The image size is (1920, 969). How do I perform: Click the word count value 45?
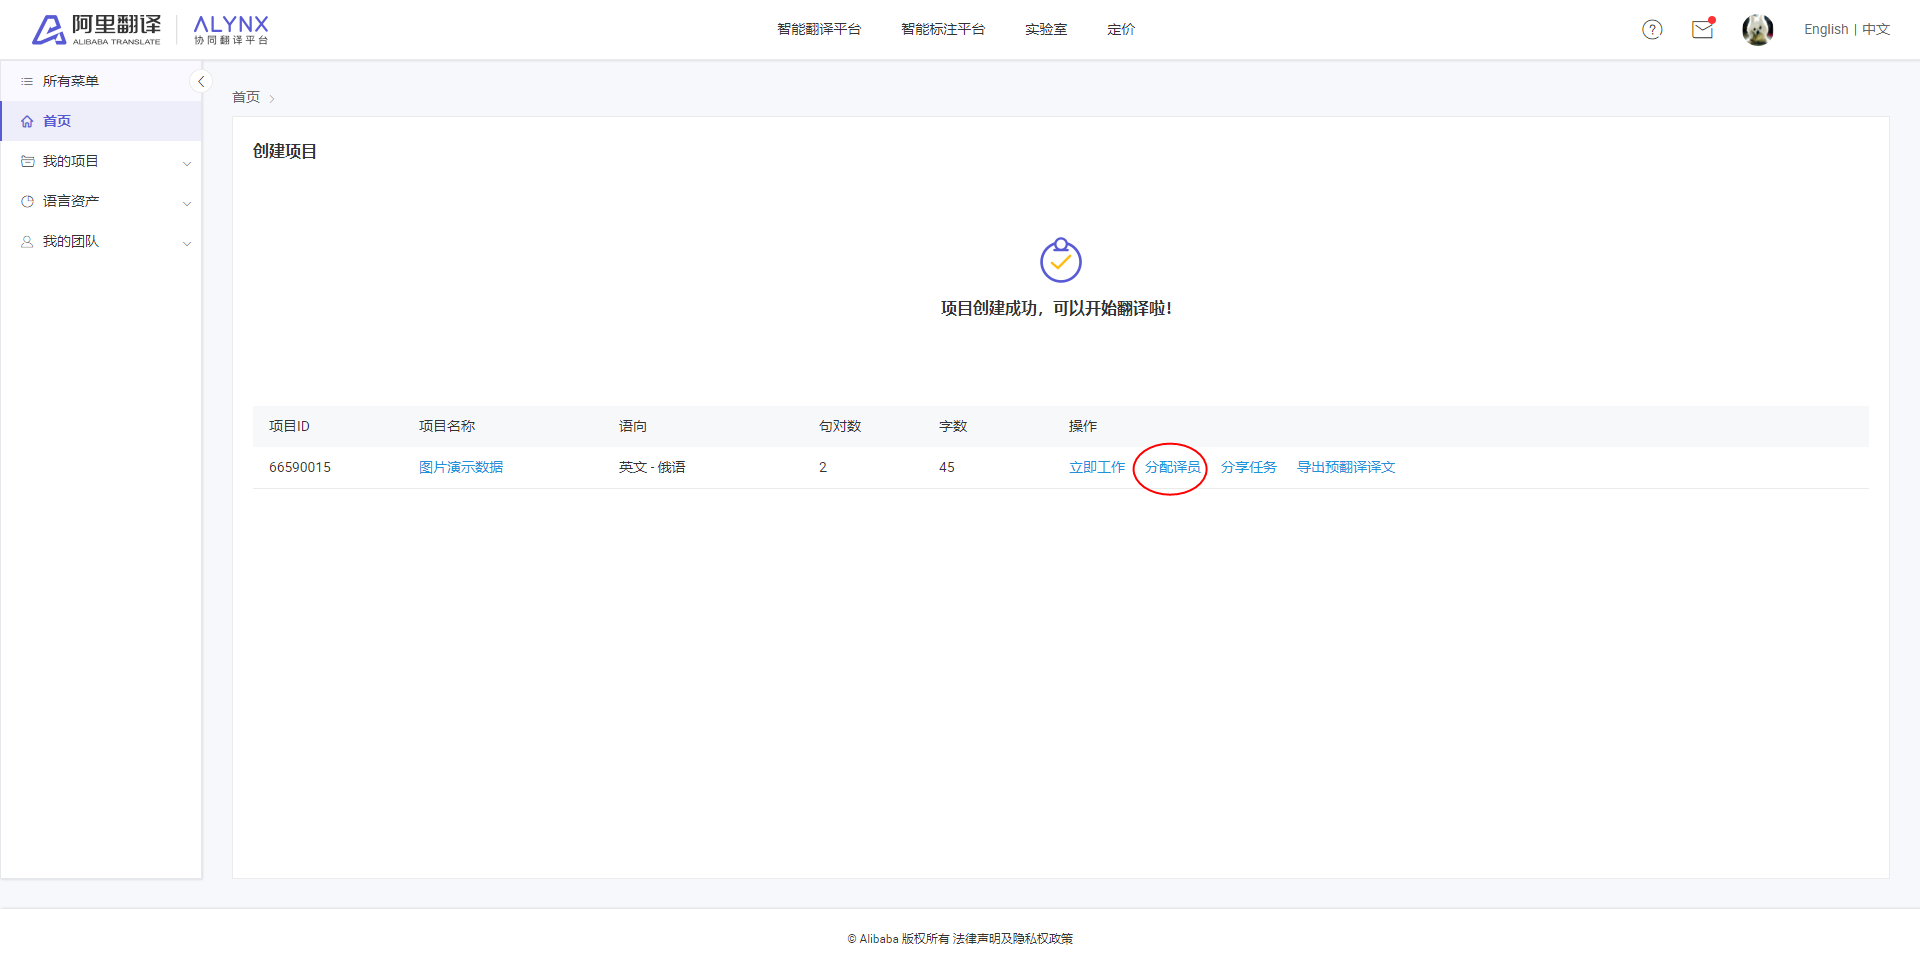947,467
